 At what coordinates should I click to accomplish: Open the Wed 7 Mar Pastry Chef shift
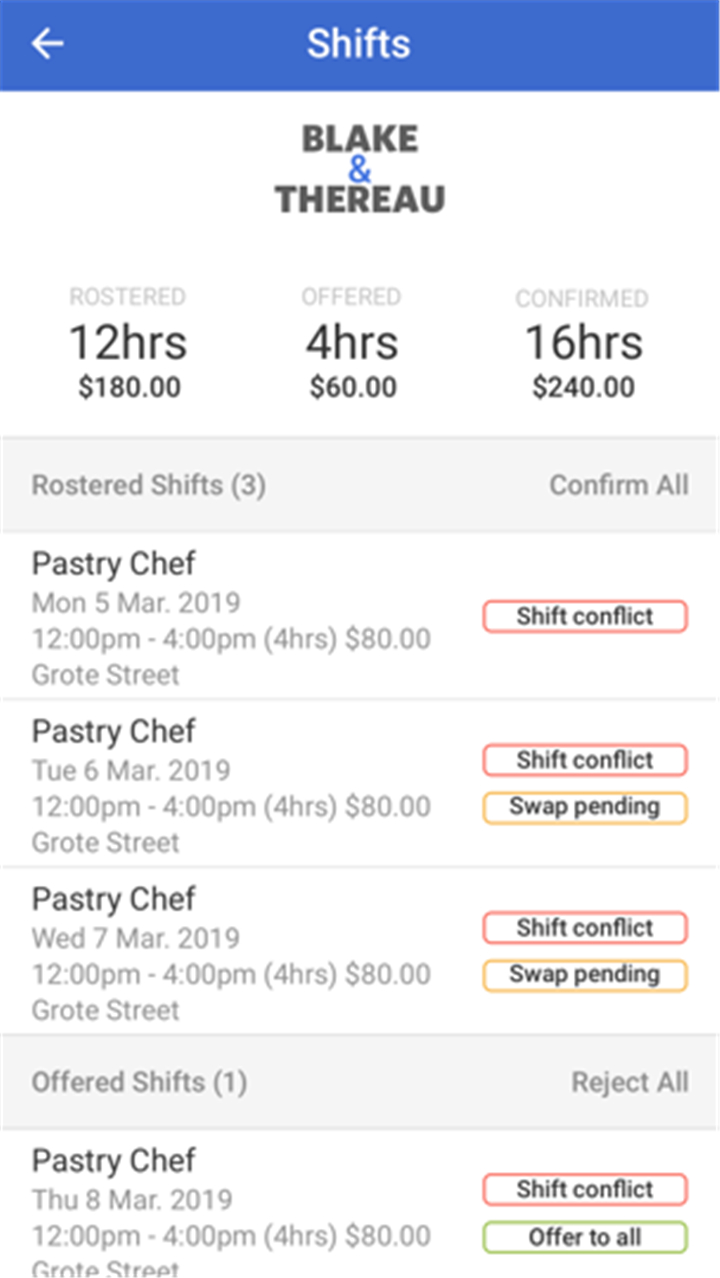360,952
